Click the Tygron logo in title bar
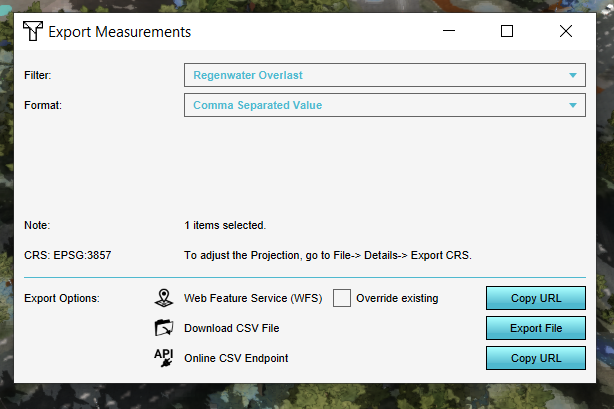614x409 pixels. (x=32, y=32)
